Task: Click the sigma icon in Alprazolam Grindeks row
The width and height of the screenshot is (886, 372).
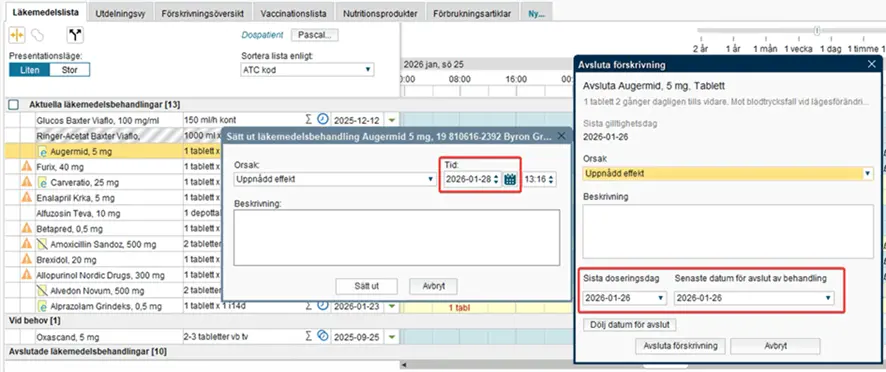Action: coord(308,306)
